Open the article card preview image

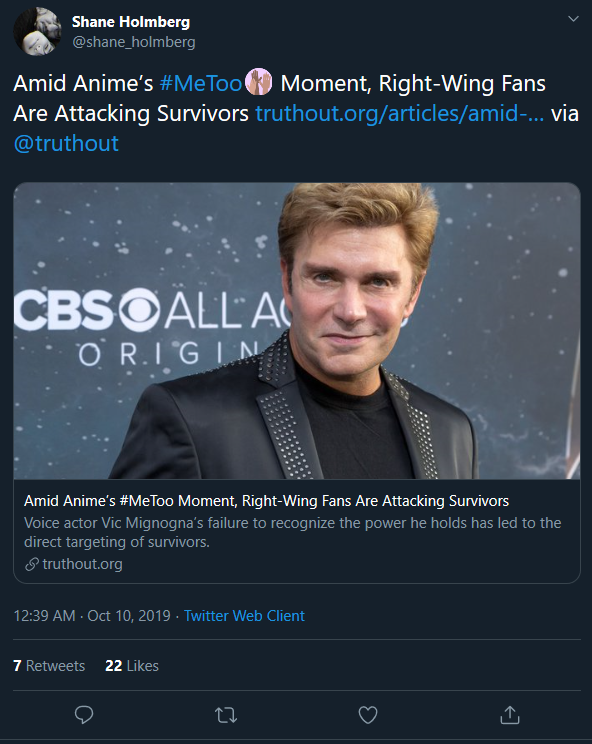point(297,331)
